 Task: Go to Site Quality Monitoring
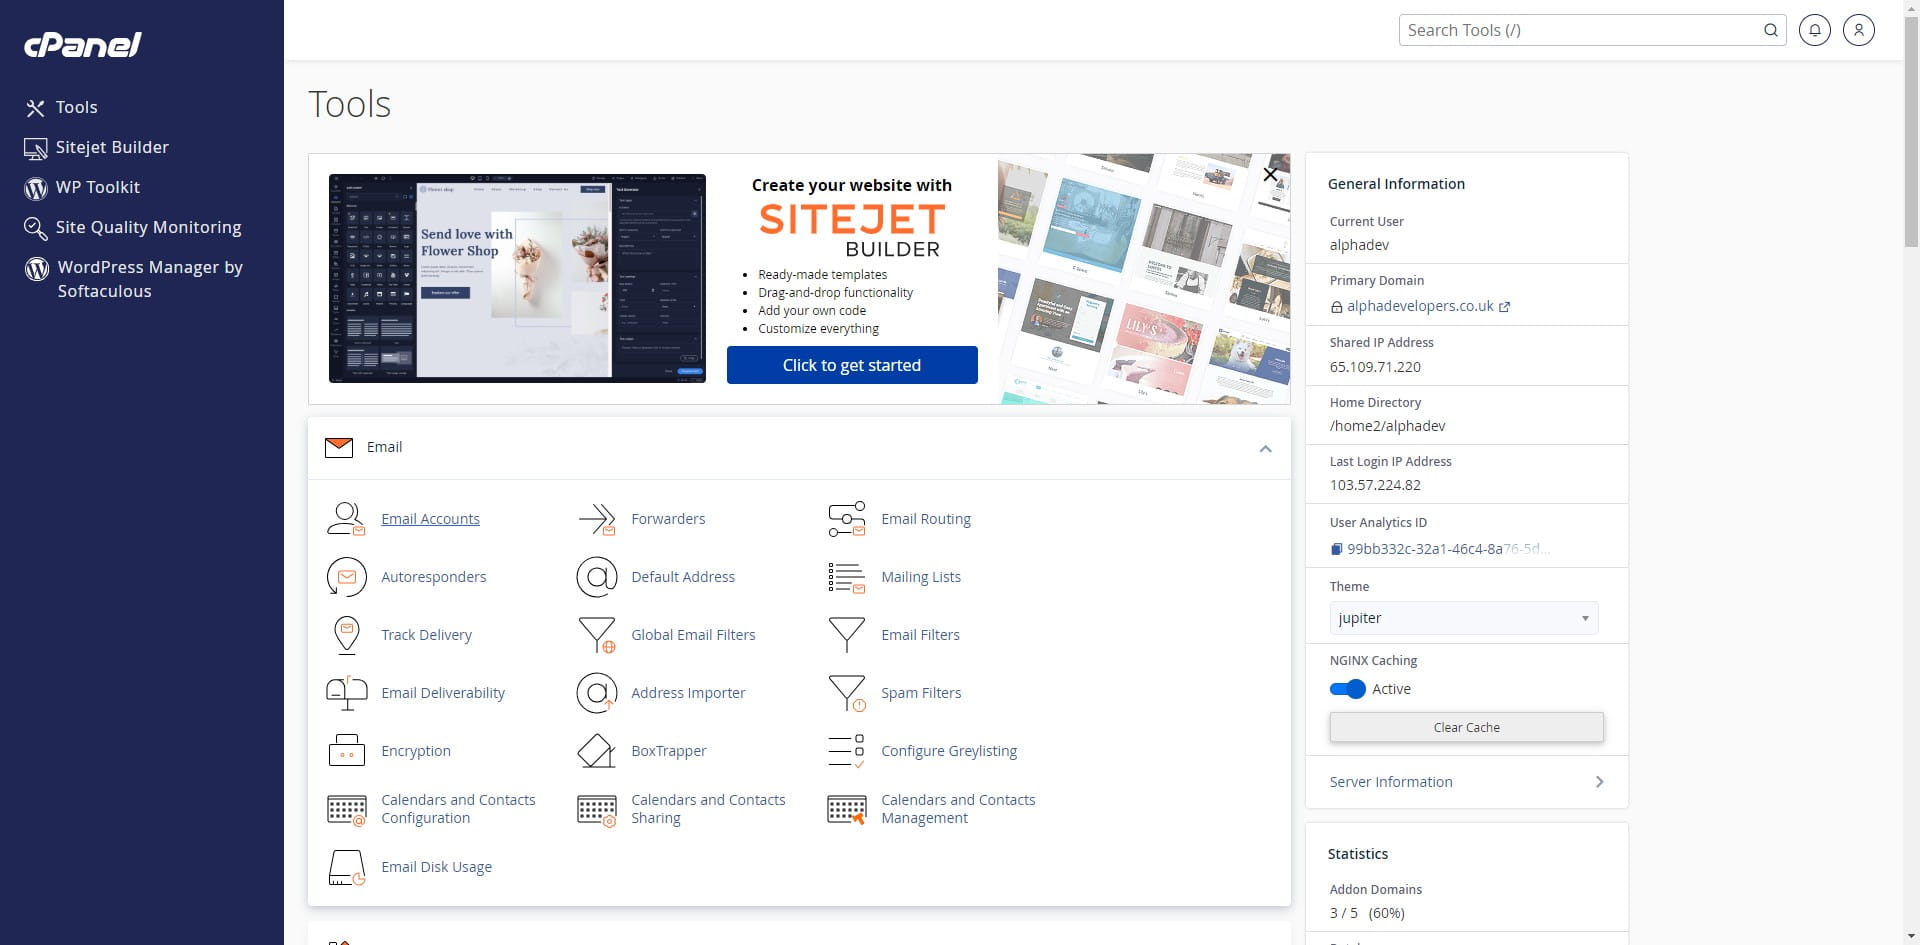pos(148,227)
